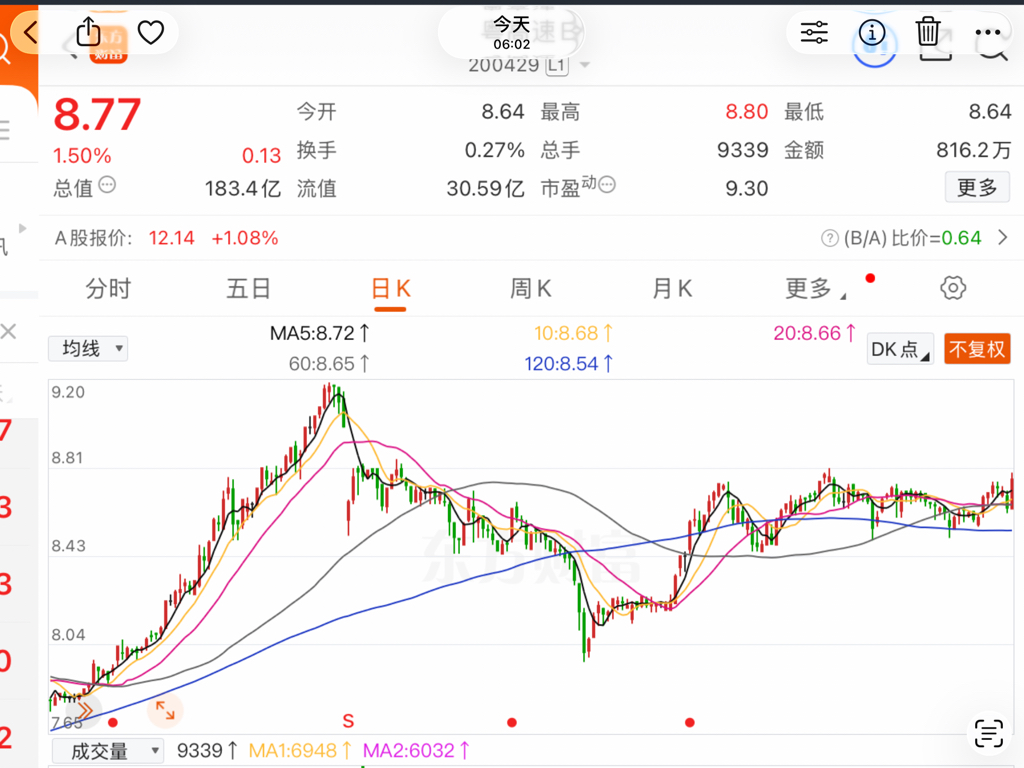Tap the live text scan icon
Viewport: 1024px width, 768px height.
pyautogui.click(x=988, y=733)
